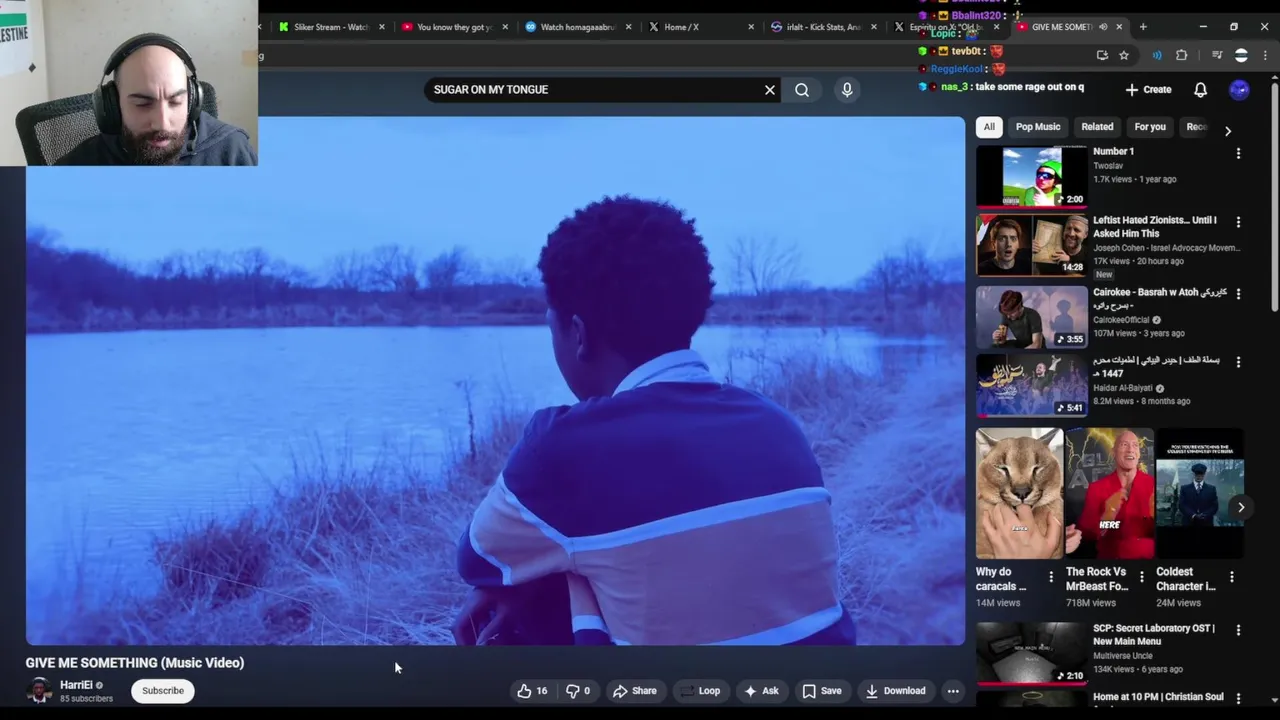Open the browser extensions puzzle icon
Image resolution: width=1280 pixels, height=720 pixels.
click(x=1181, y=56)
